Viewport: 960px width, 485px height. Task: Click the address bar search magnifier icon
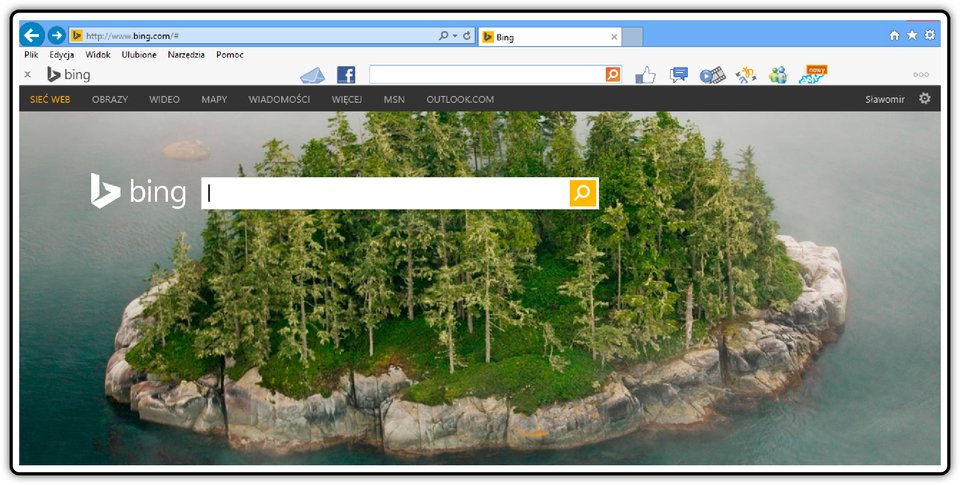[x=443, y=36]
